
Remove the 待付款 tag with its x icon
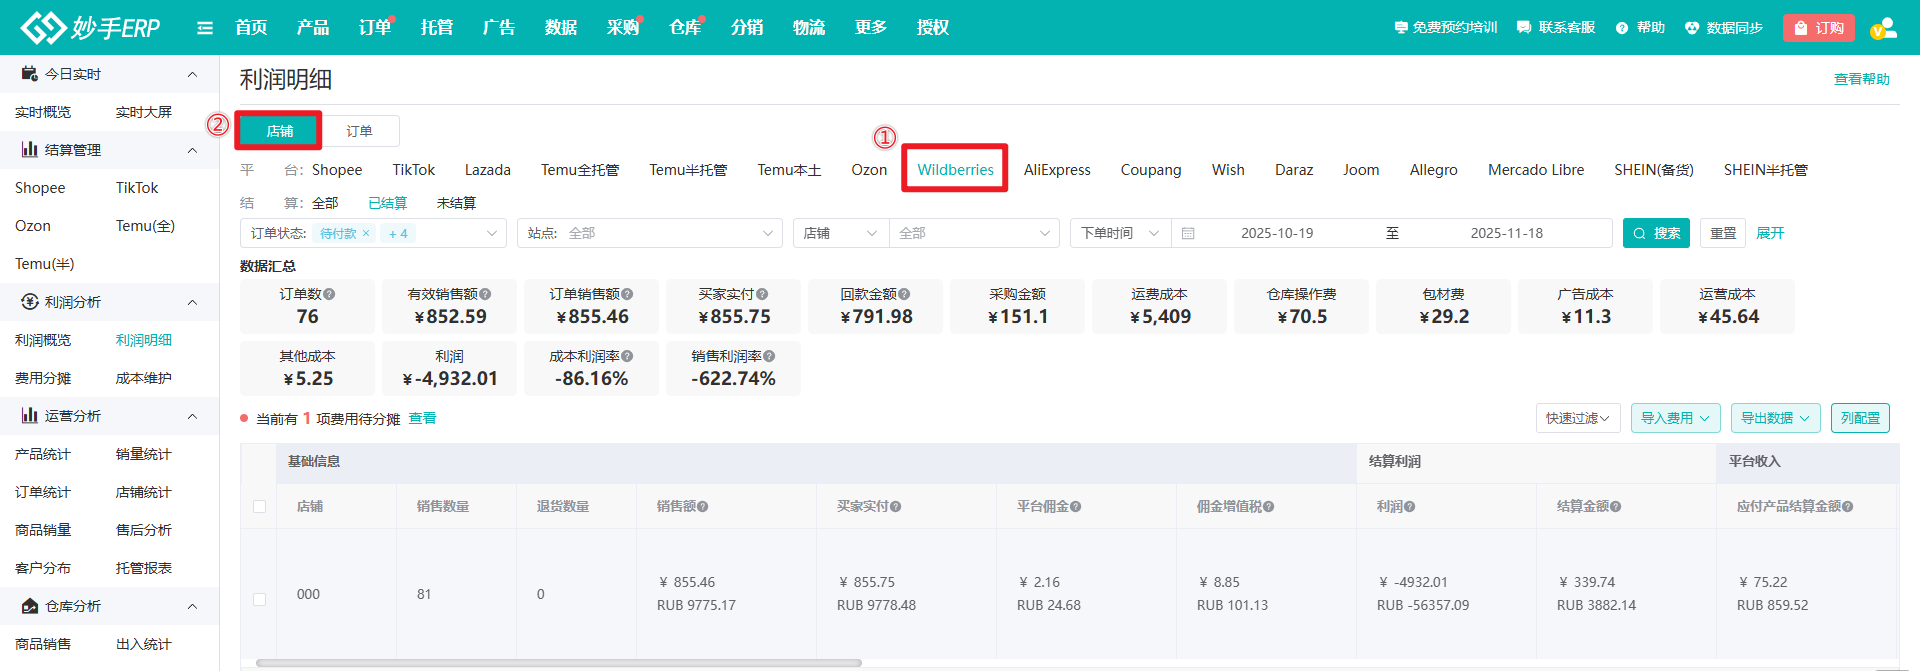pyautogui.click(x=366, y=234)
